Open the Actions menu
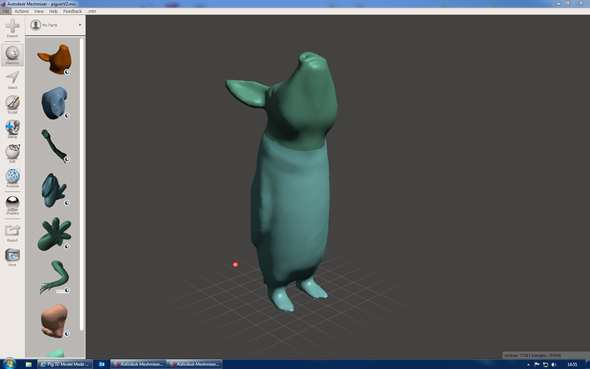Viewport: 590px width, 369px height. 21,11
